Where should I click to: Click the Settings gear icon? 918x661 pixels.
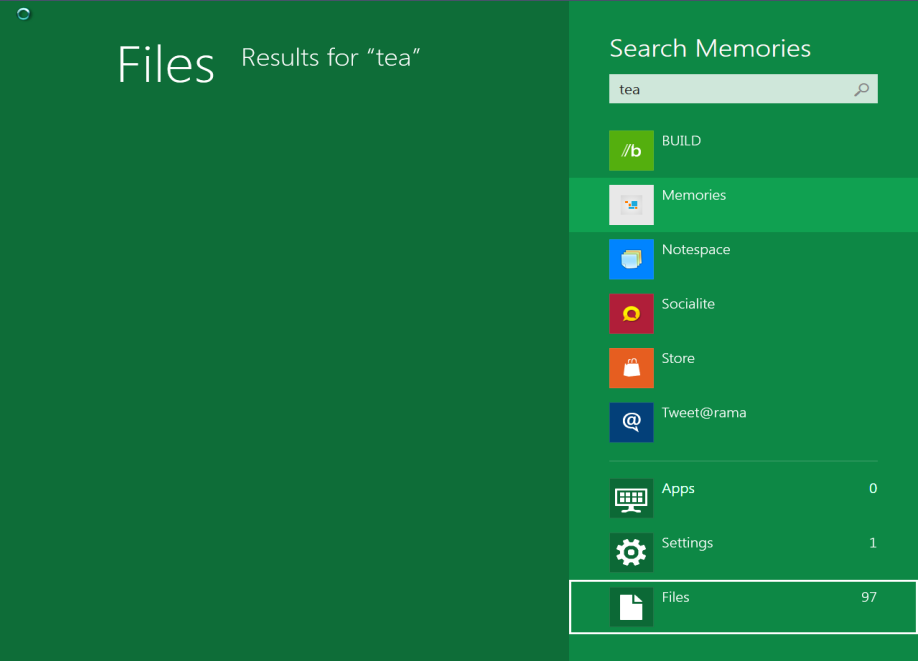tap(631, 553)
